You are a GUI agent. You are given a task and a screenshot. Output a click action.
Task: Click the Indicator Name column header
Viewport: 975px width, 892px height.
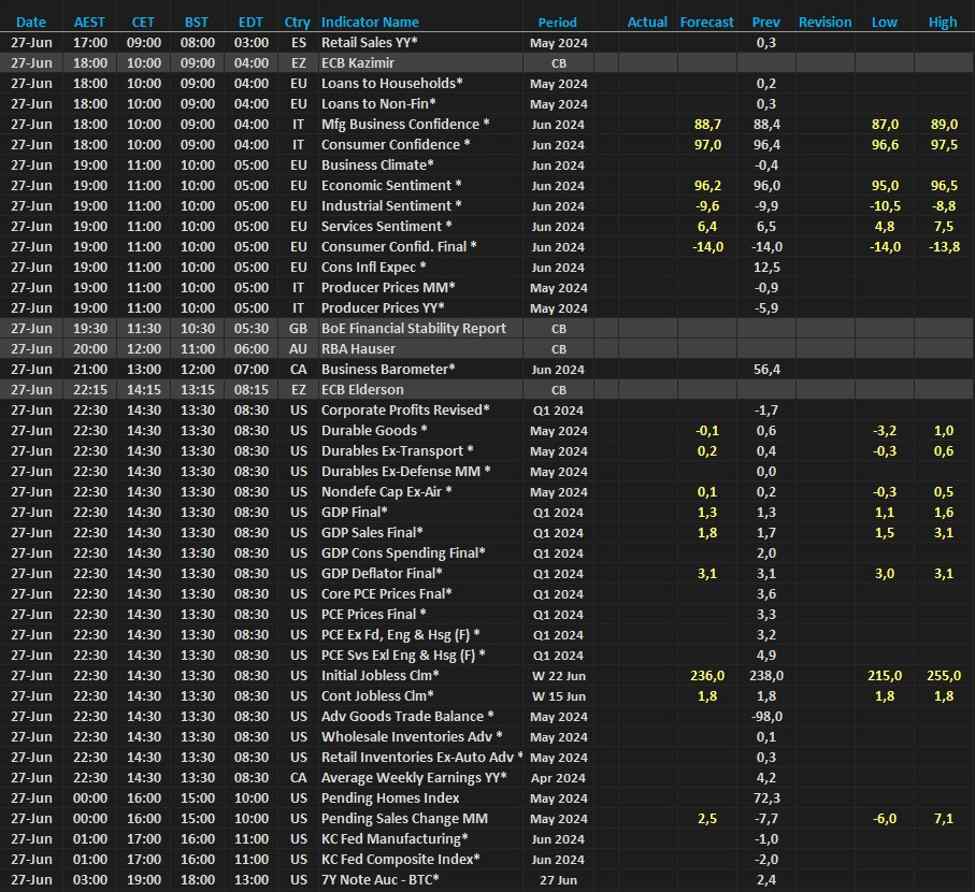(x=370, y=22)
